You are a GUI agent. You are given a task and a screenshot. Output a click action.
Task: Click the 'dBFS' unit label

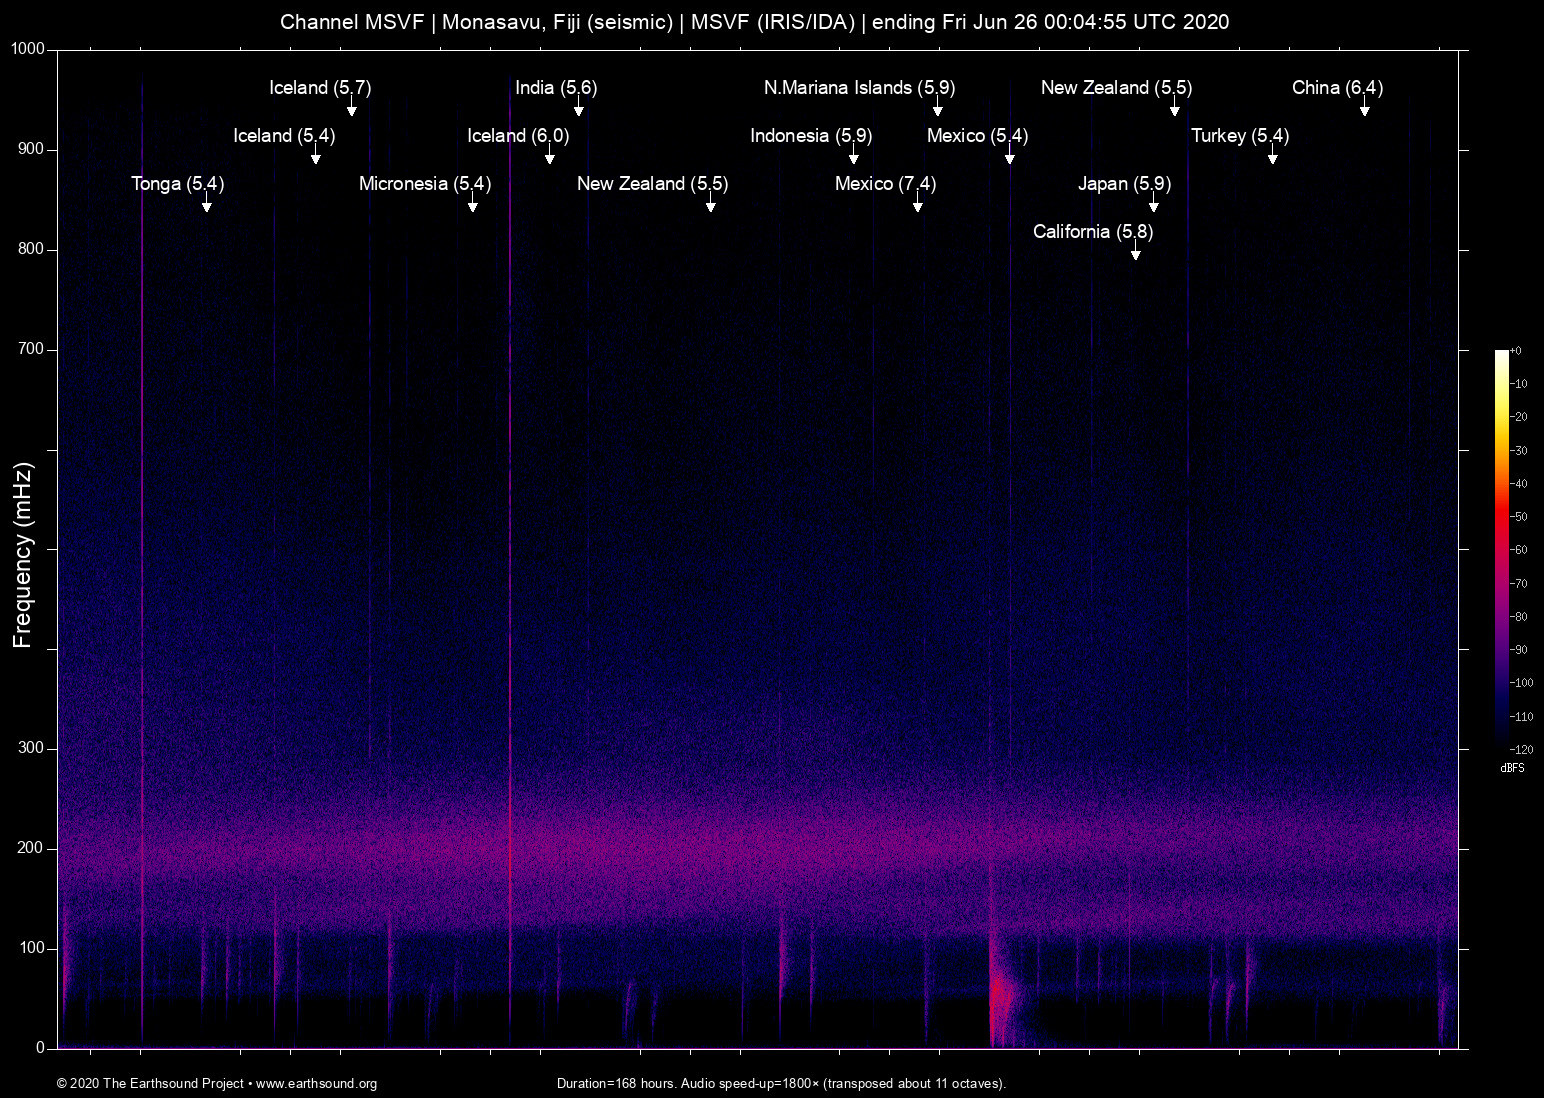[x=1513, y=768]
